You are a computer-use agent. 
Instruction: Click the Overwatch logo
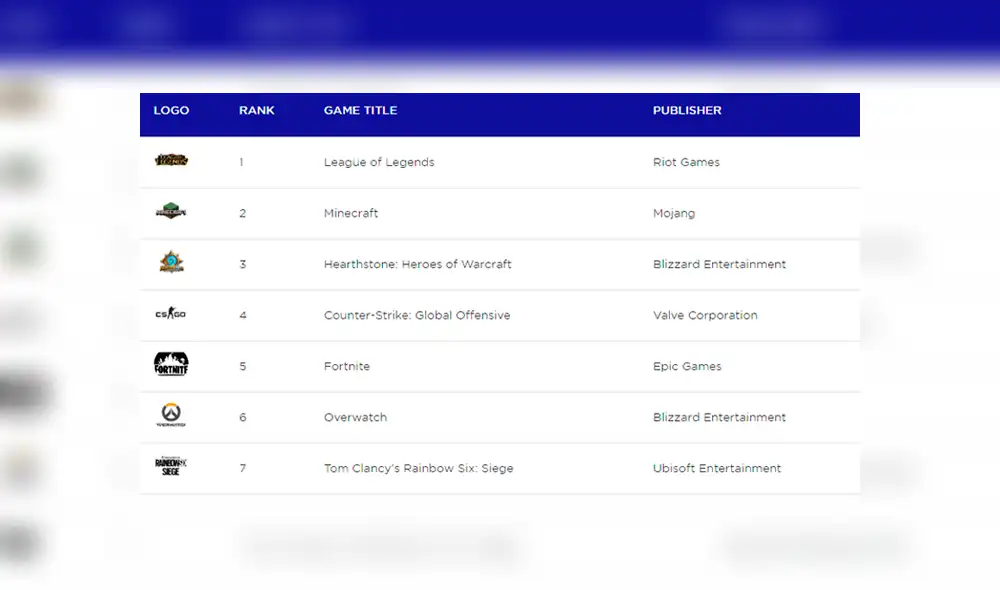[170, 417]
